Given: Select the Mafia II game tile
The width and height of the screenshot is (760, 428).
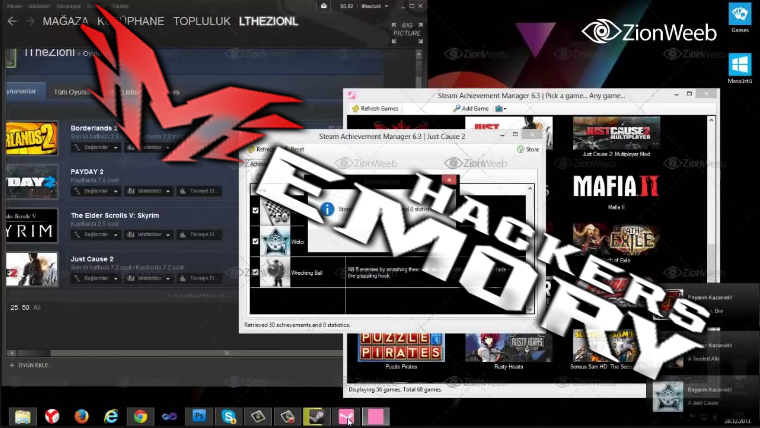Looking at the screenshot, I should tap(616, 190).
